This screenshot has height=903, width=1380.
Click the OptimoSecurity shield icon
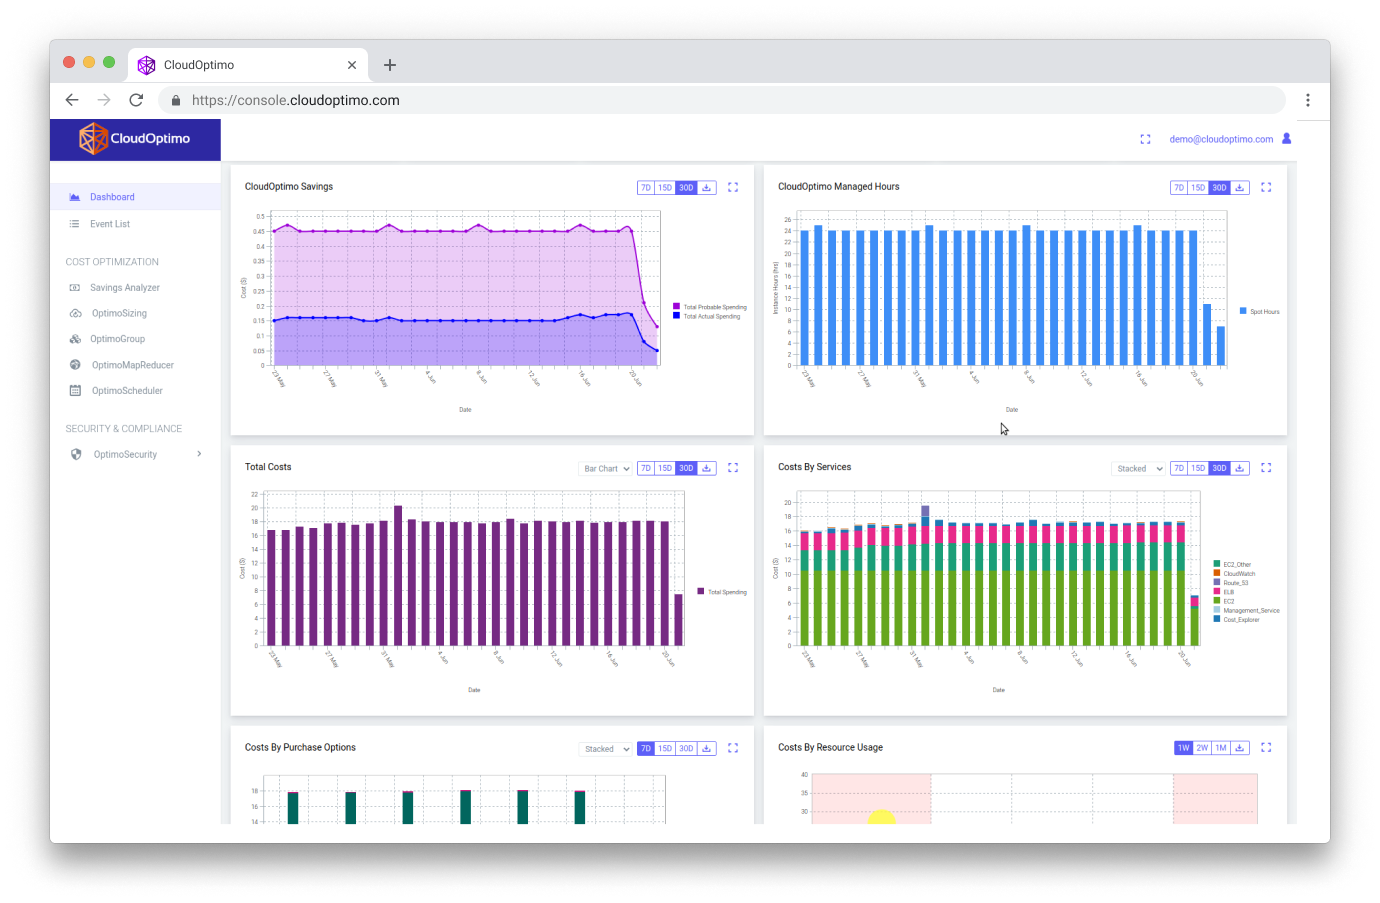76,454
